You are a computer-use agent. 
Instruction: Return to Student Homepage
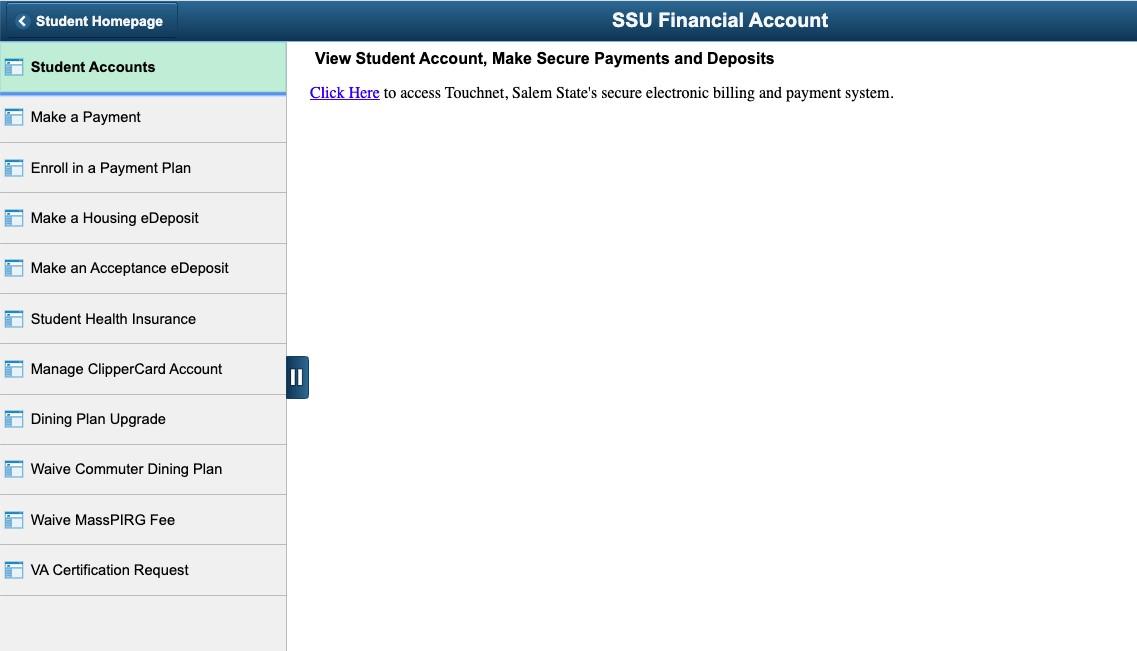pos(91,21)
